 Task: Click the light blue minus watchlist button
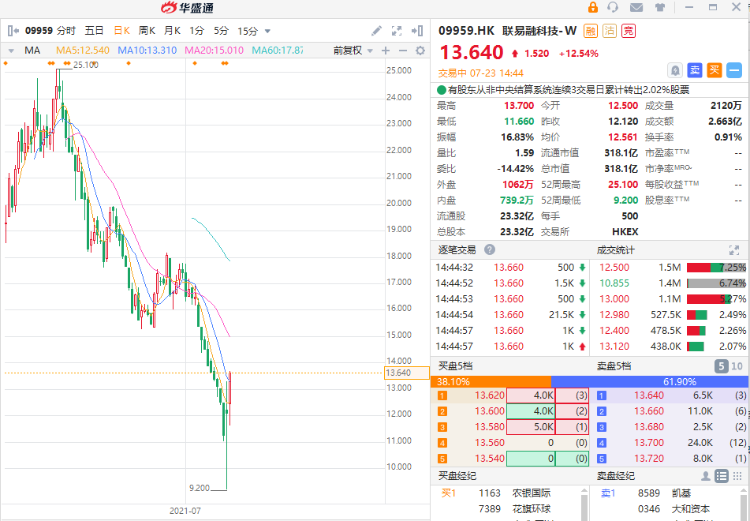tap(734, 71)
